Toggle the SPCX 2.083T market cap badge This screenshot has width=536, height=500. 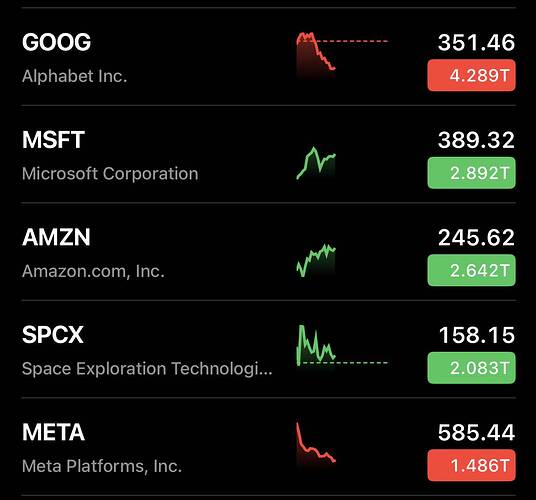pyautogui.click(x=471, y=368)
